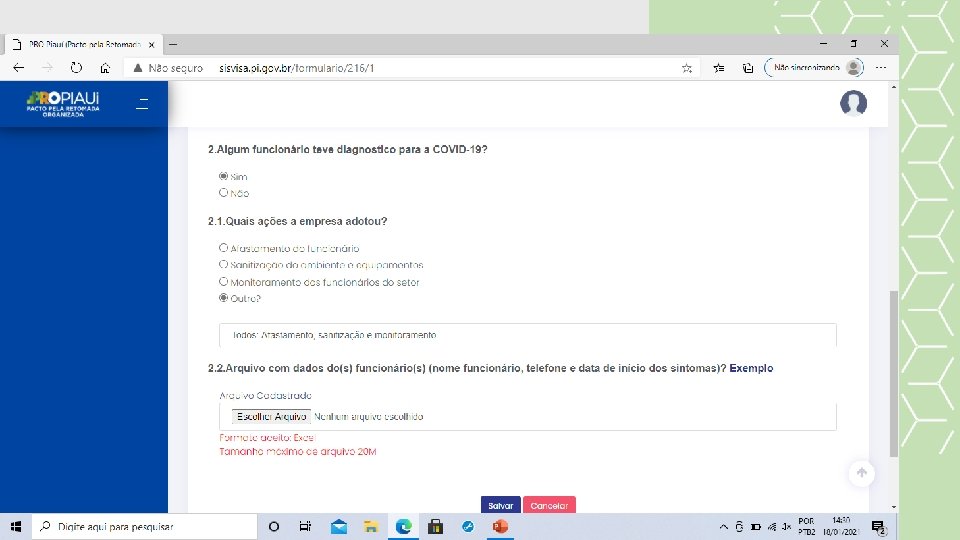960x540 pixels.
Task: Open the taskbar clock and date
Action: pyautogui.click(x=841, y=527)
